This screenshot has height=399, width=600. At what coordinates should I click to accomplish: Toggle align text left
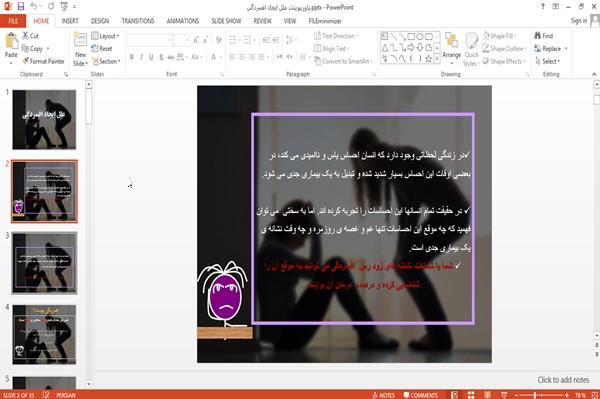tap(232, 57)
